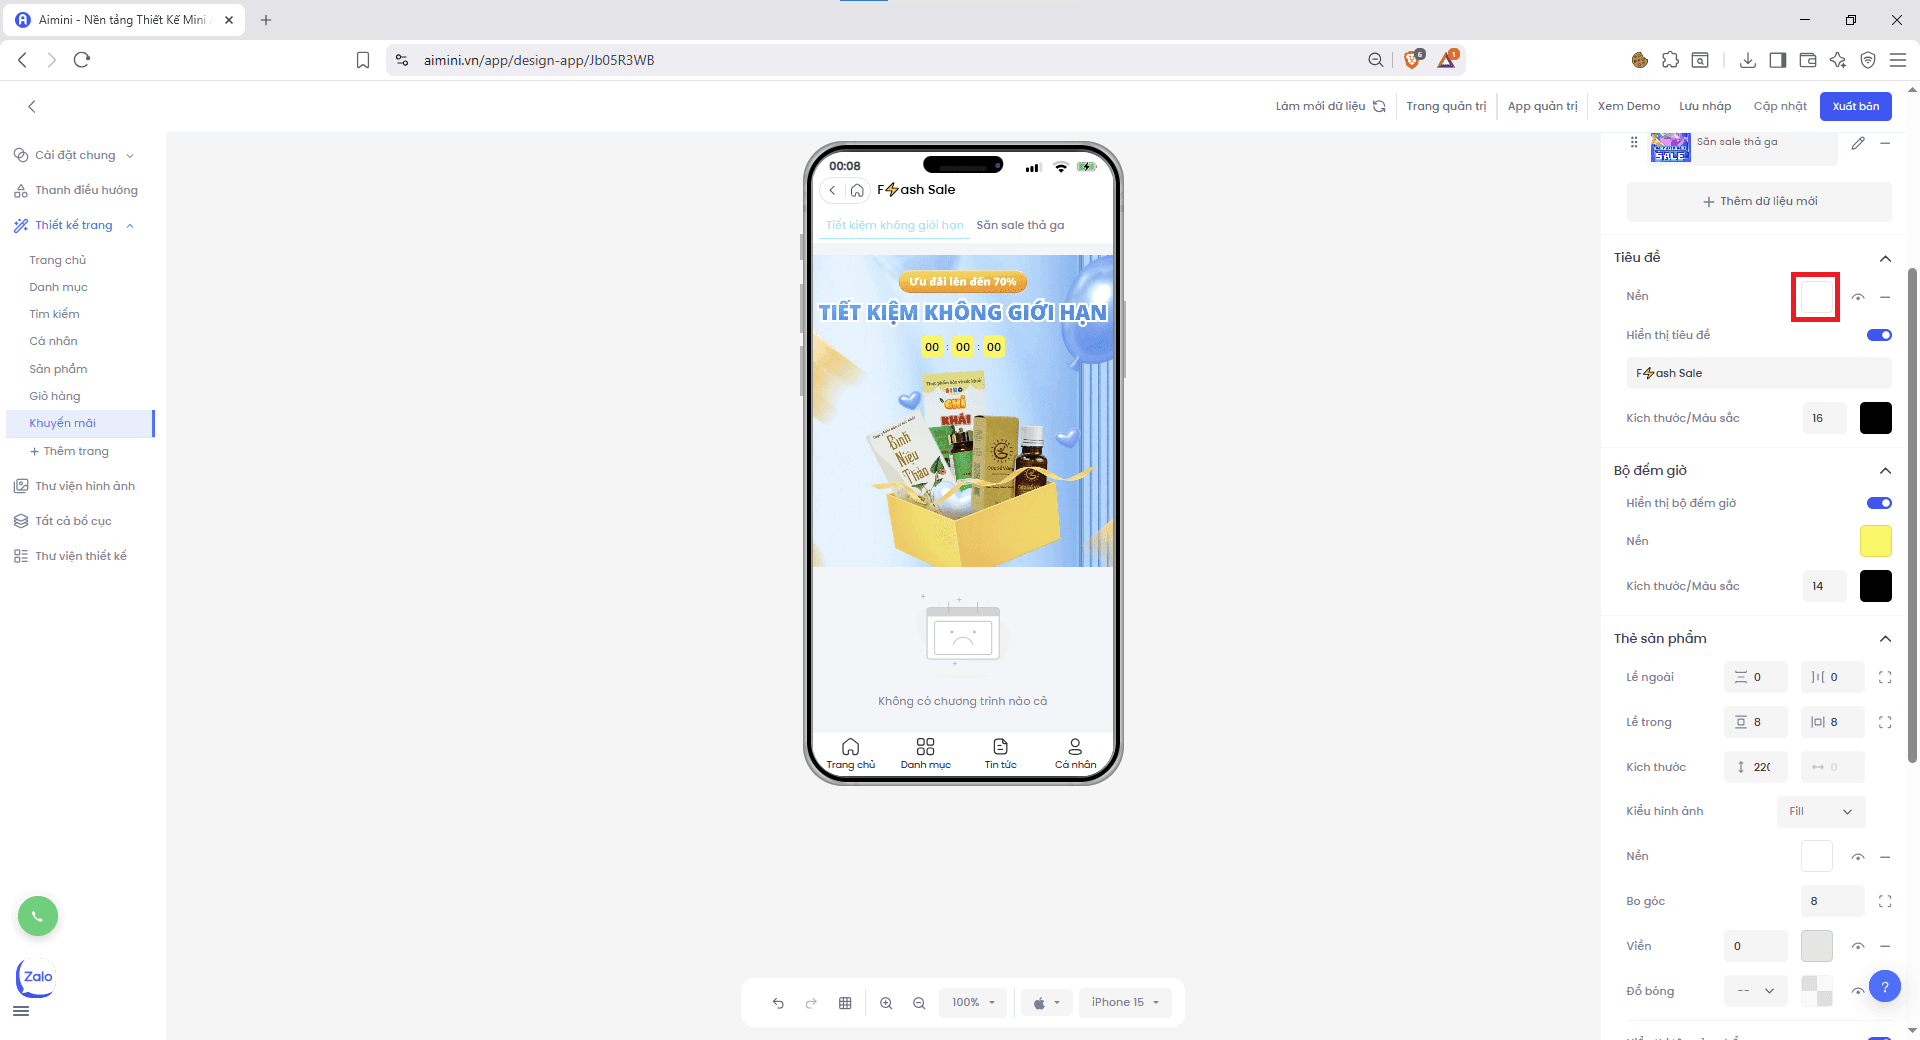The width and height of the screenshot is (1920, 1040).
Task: Collapse the Bộ đếm giờ section
Action: point(1885,471)
